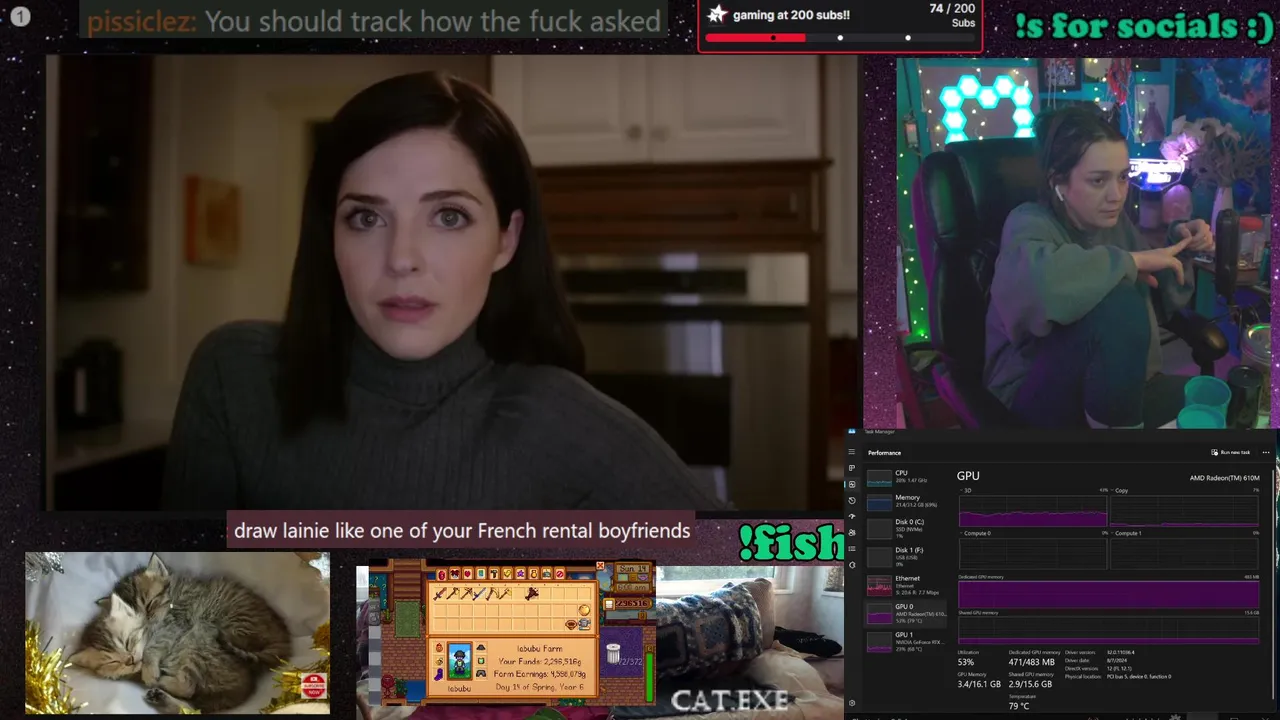This screenshot has width=1280, height=720.
Task: Click Run new task in Task Manager
Action: [x=1231, y=452]
